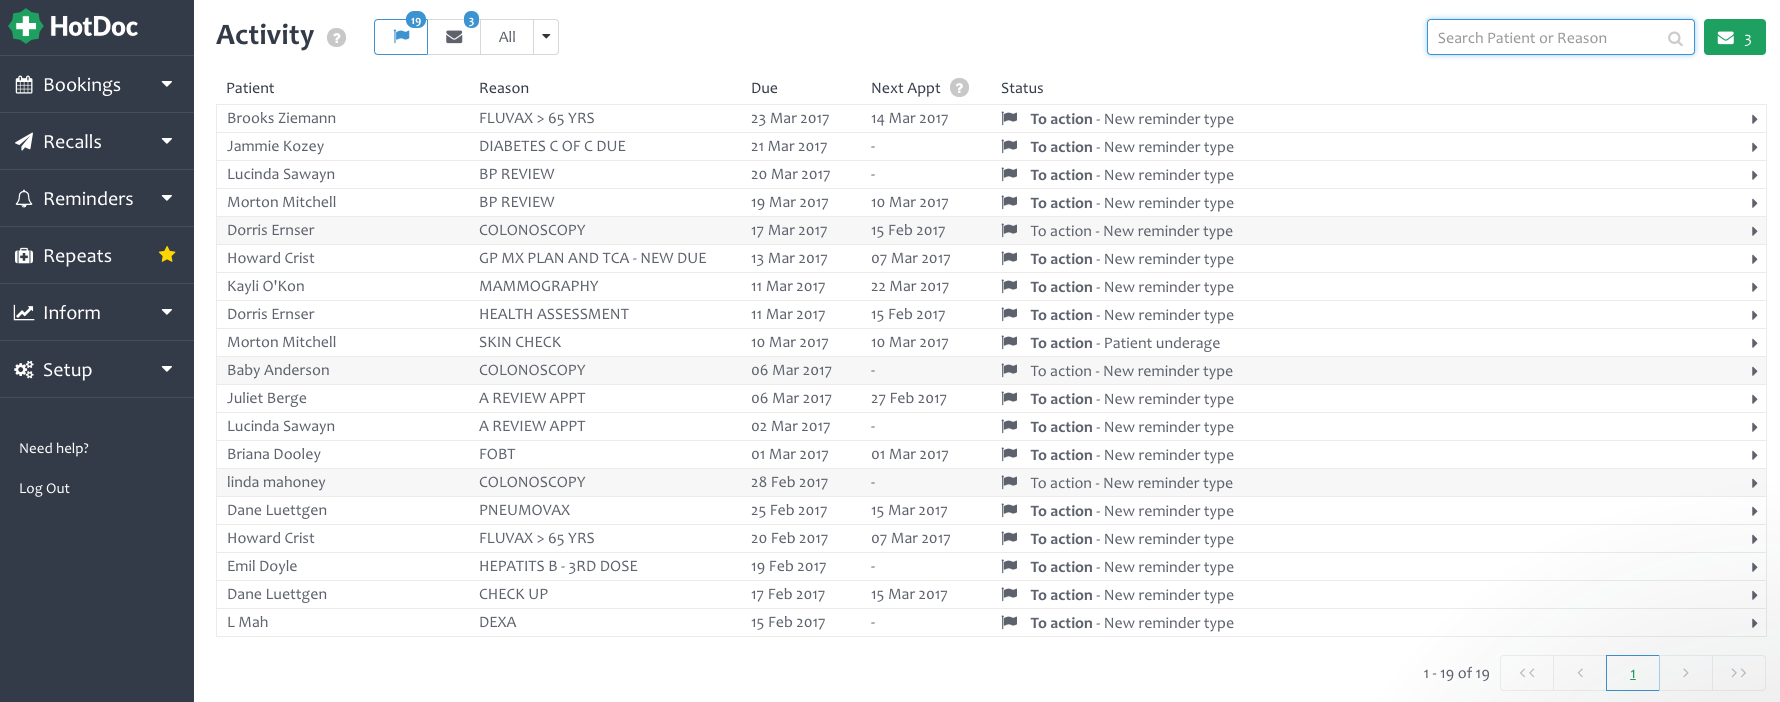Click the Bookings calendar icon
Screen dimensions: 1780x702
[x=24, y=85]
